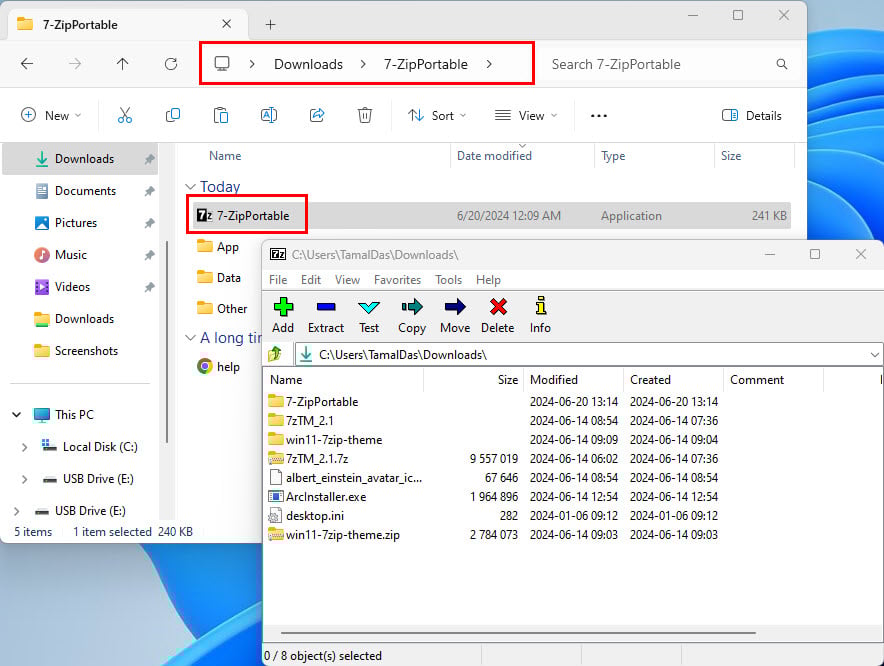Click the Move icon in 7-Zip toolbar
Viewport: 884px width, 666px height.
[x=455, y=308]
